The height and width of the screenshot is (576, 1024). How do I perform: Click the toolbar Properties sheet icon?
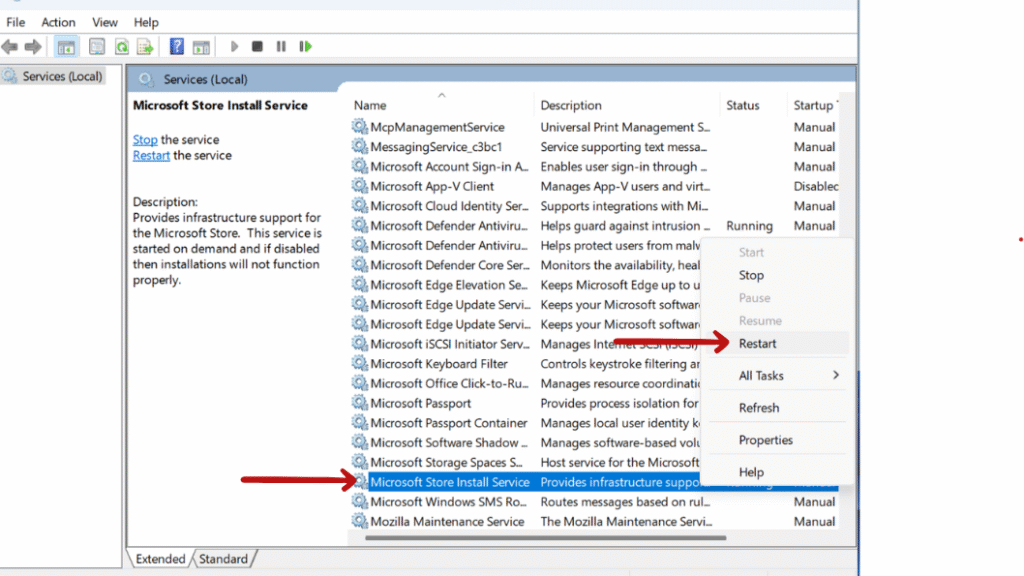[97, 47]
